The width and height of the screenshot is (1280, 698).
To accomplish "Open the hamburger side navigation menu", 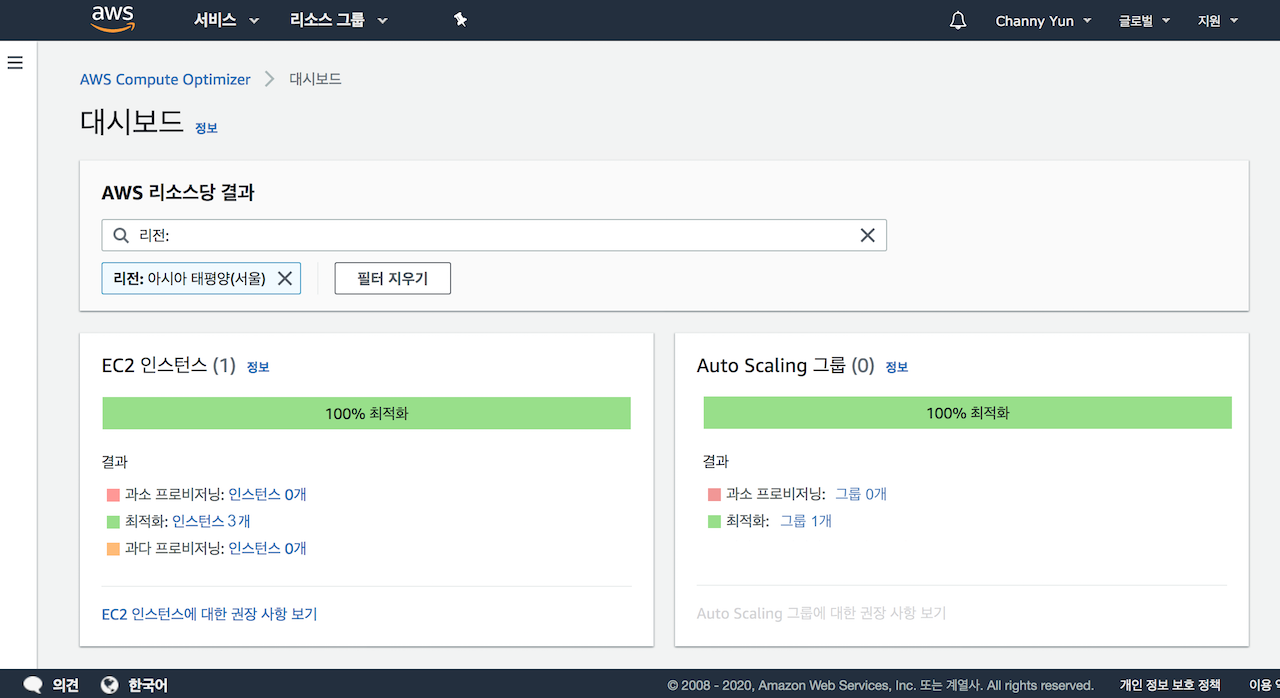I will pyautogui.click(x=15, y=63).
